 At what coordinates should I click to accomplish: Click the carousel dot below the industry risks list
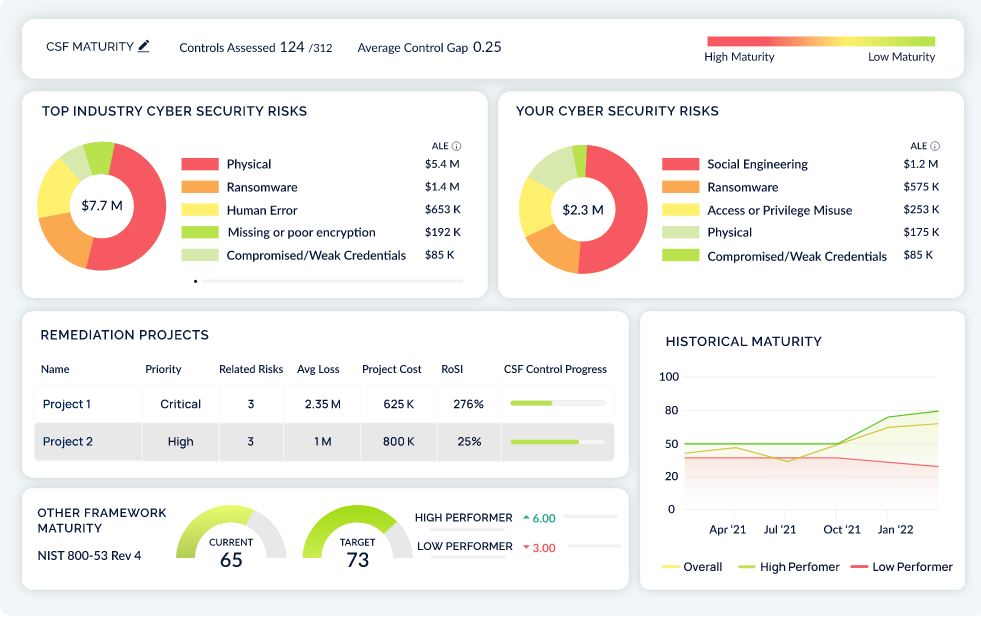pos(195,282)
